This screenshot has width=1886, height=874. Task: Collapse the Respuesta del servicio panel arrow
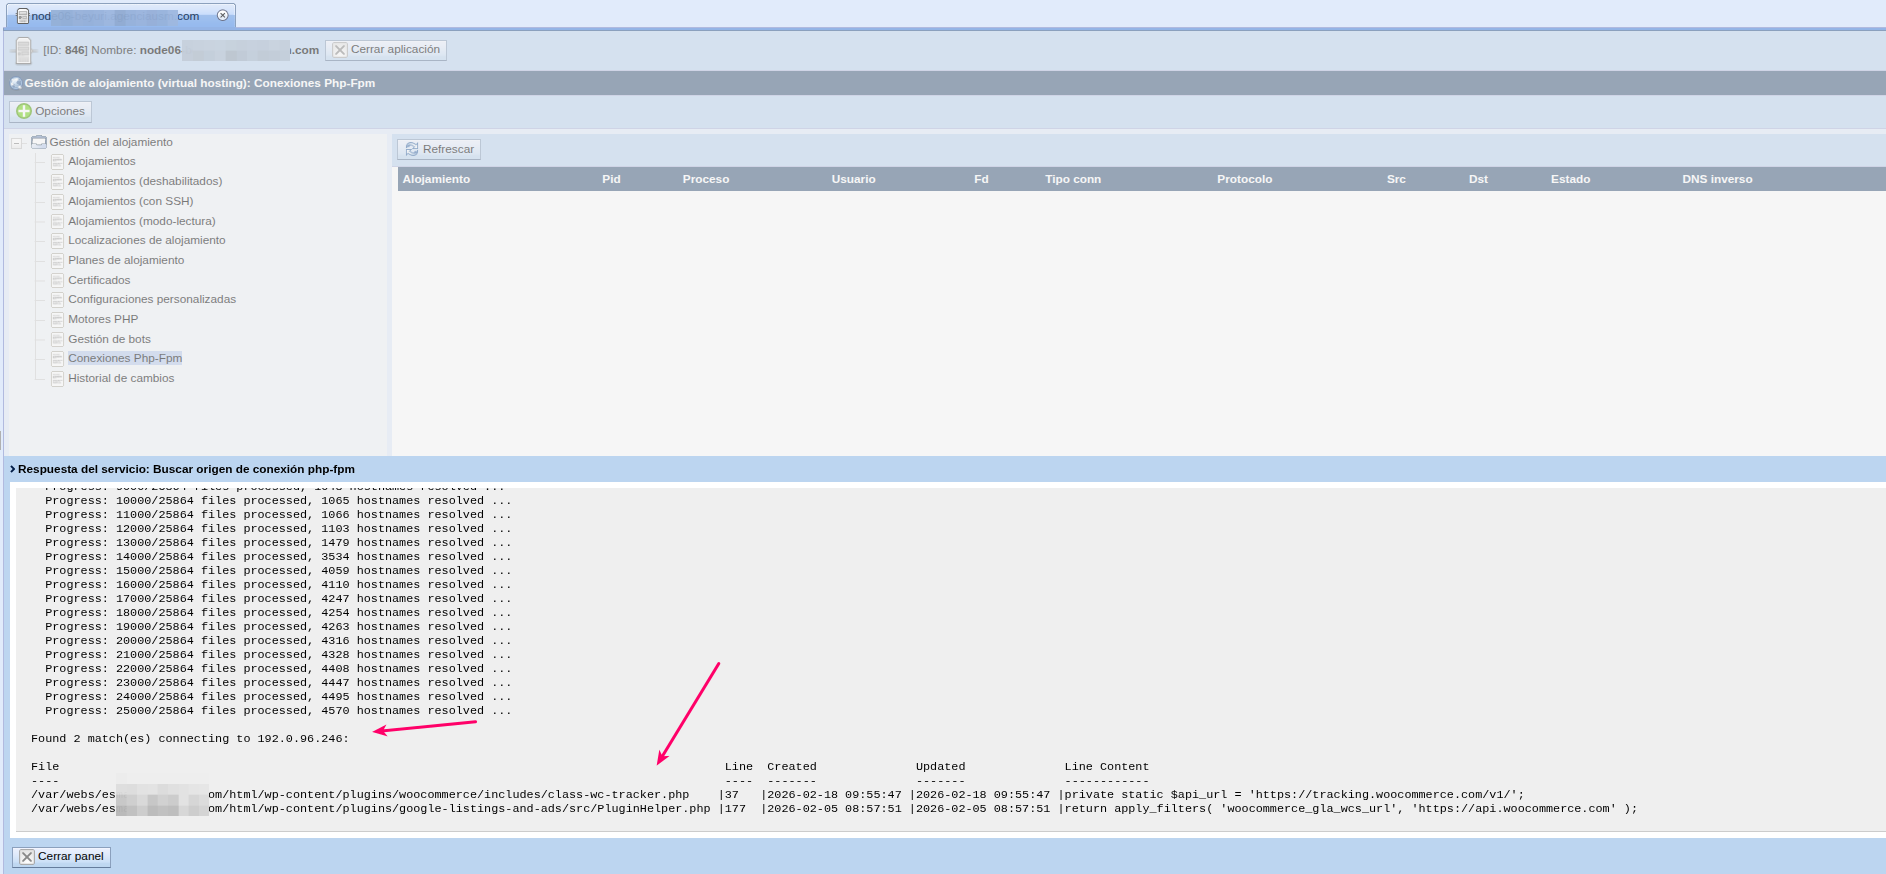(12, 469)
